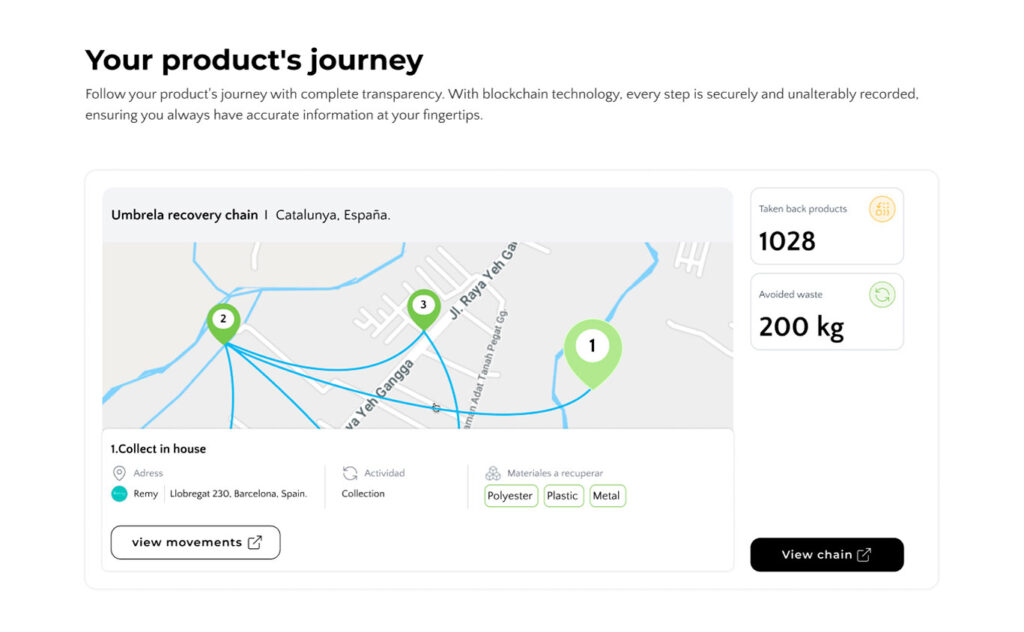
Task: Open the view movements button
Action: (195, 543)
